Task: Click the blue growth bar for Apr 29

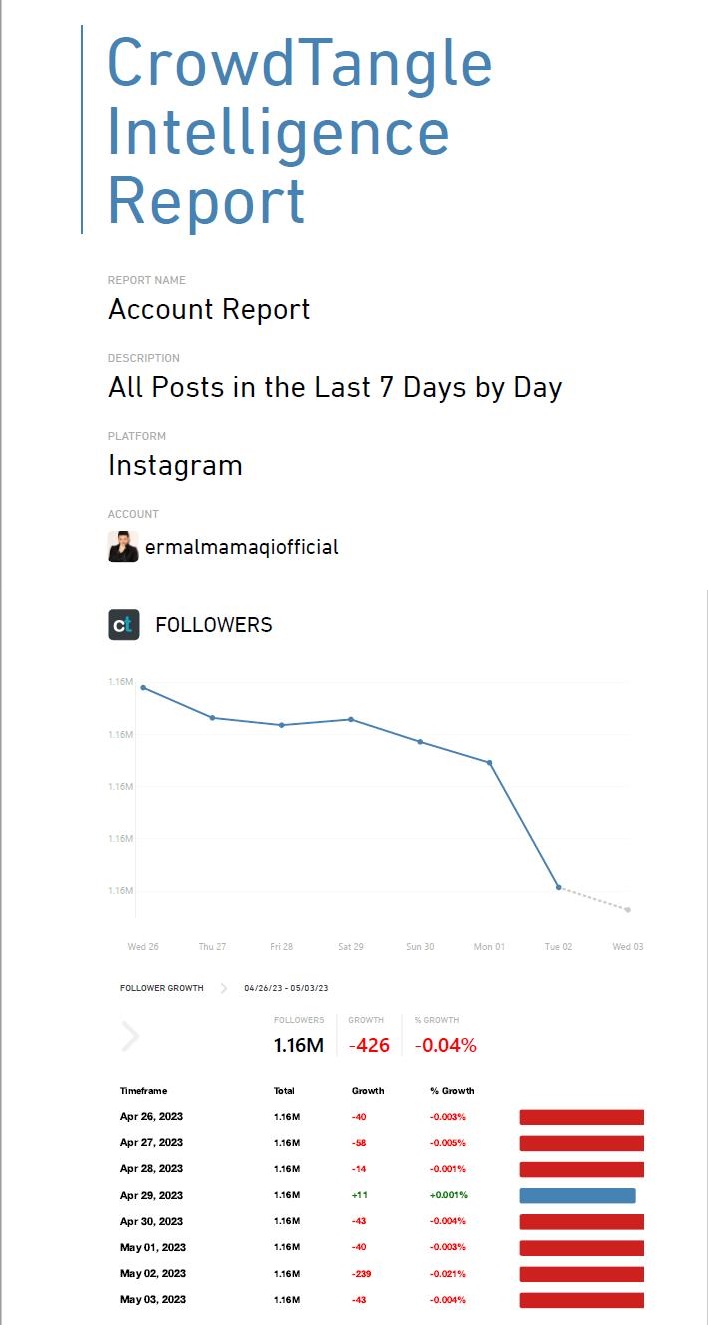Action: (x=577, y=1195)
